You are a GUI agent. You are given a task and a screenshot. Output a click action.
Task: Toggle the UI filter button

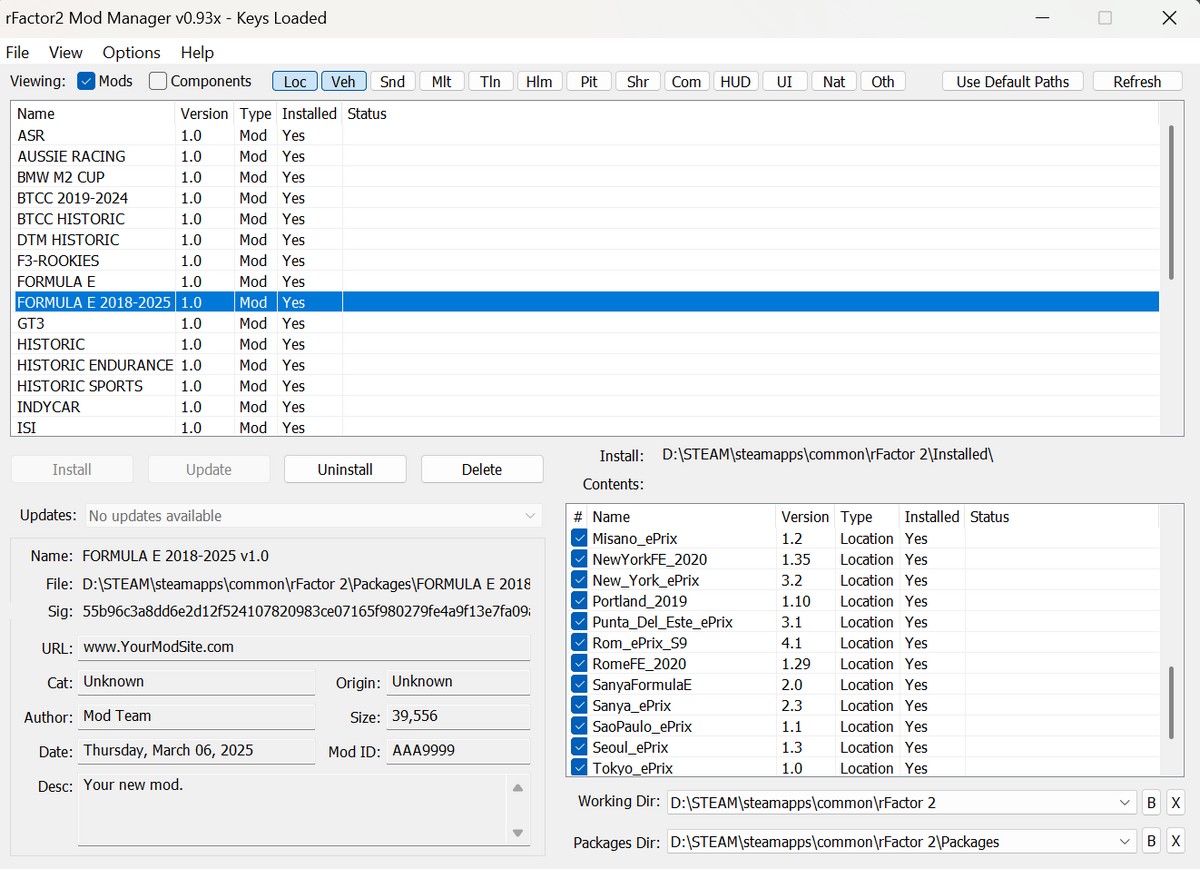pyautogui.click(x=784, y=82)
